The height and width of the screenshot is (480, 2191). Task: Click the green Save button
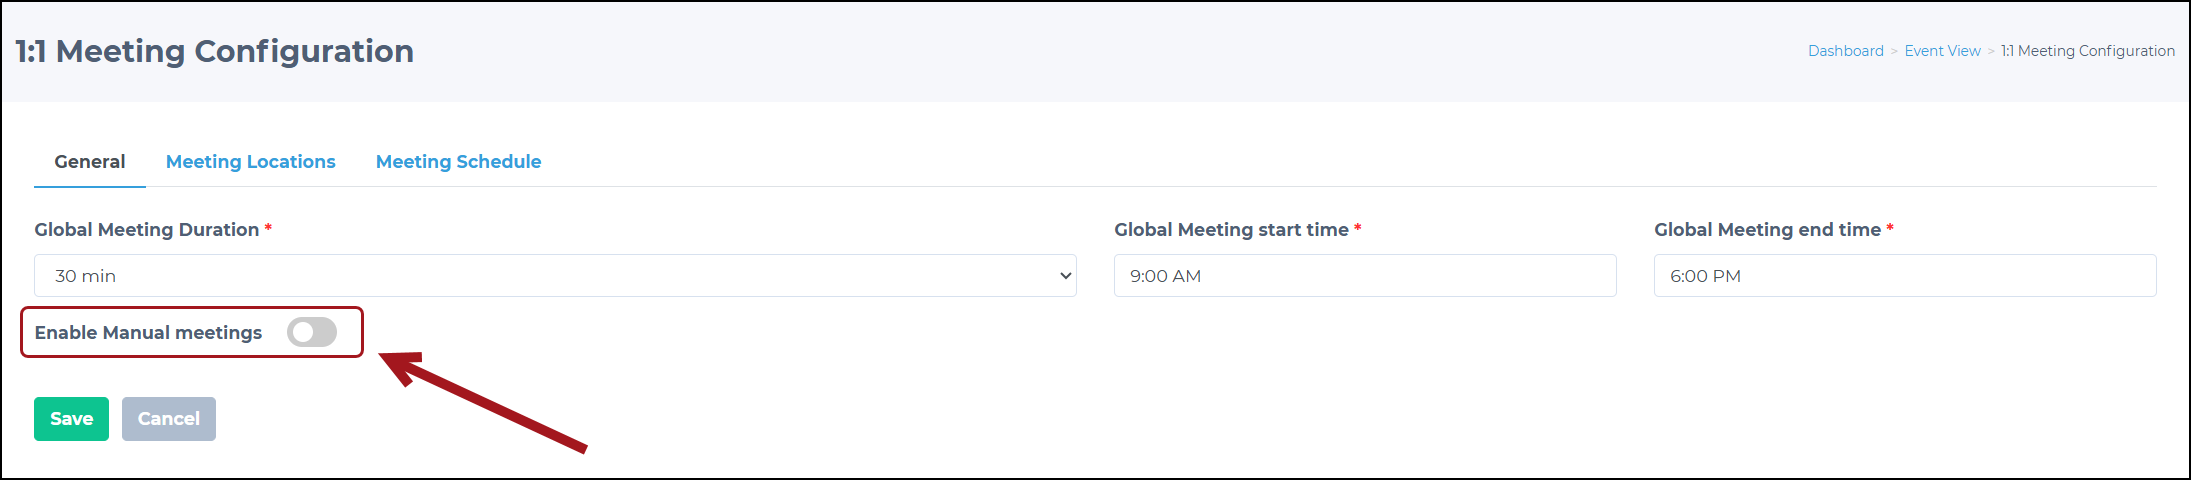pos(71,419)
